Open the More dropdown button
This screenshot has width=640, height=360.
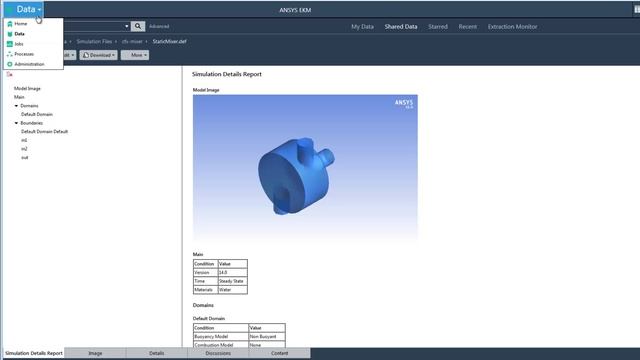pyautogui.click(x=135, y=55)
